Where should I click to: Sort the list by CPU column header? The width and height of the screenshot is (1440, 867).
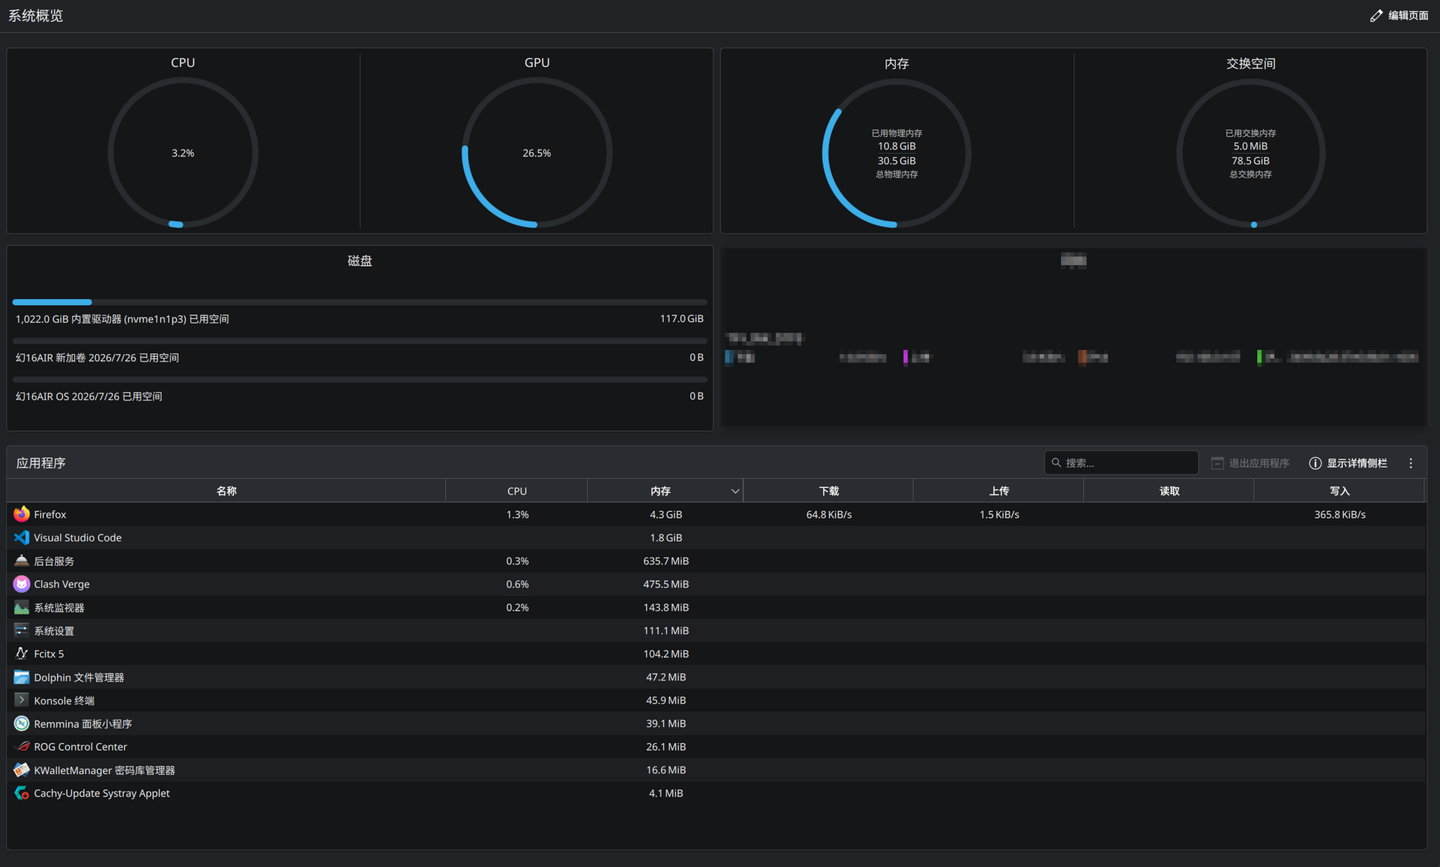click(516, 491)
